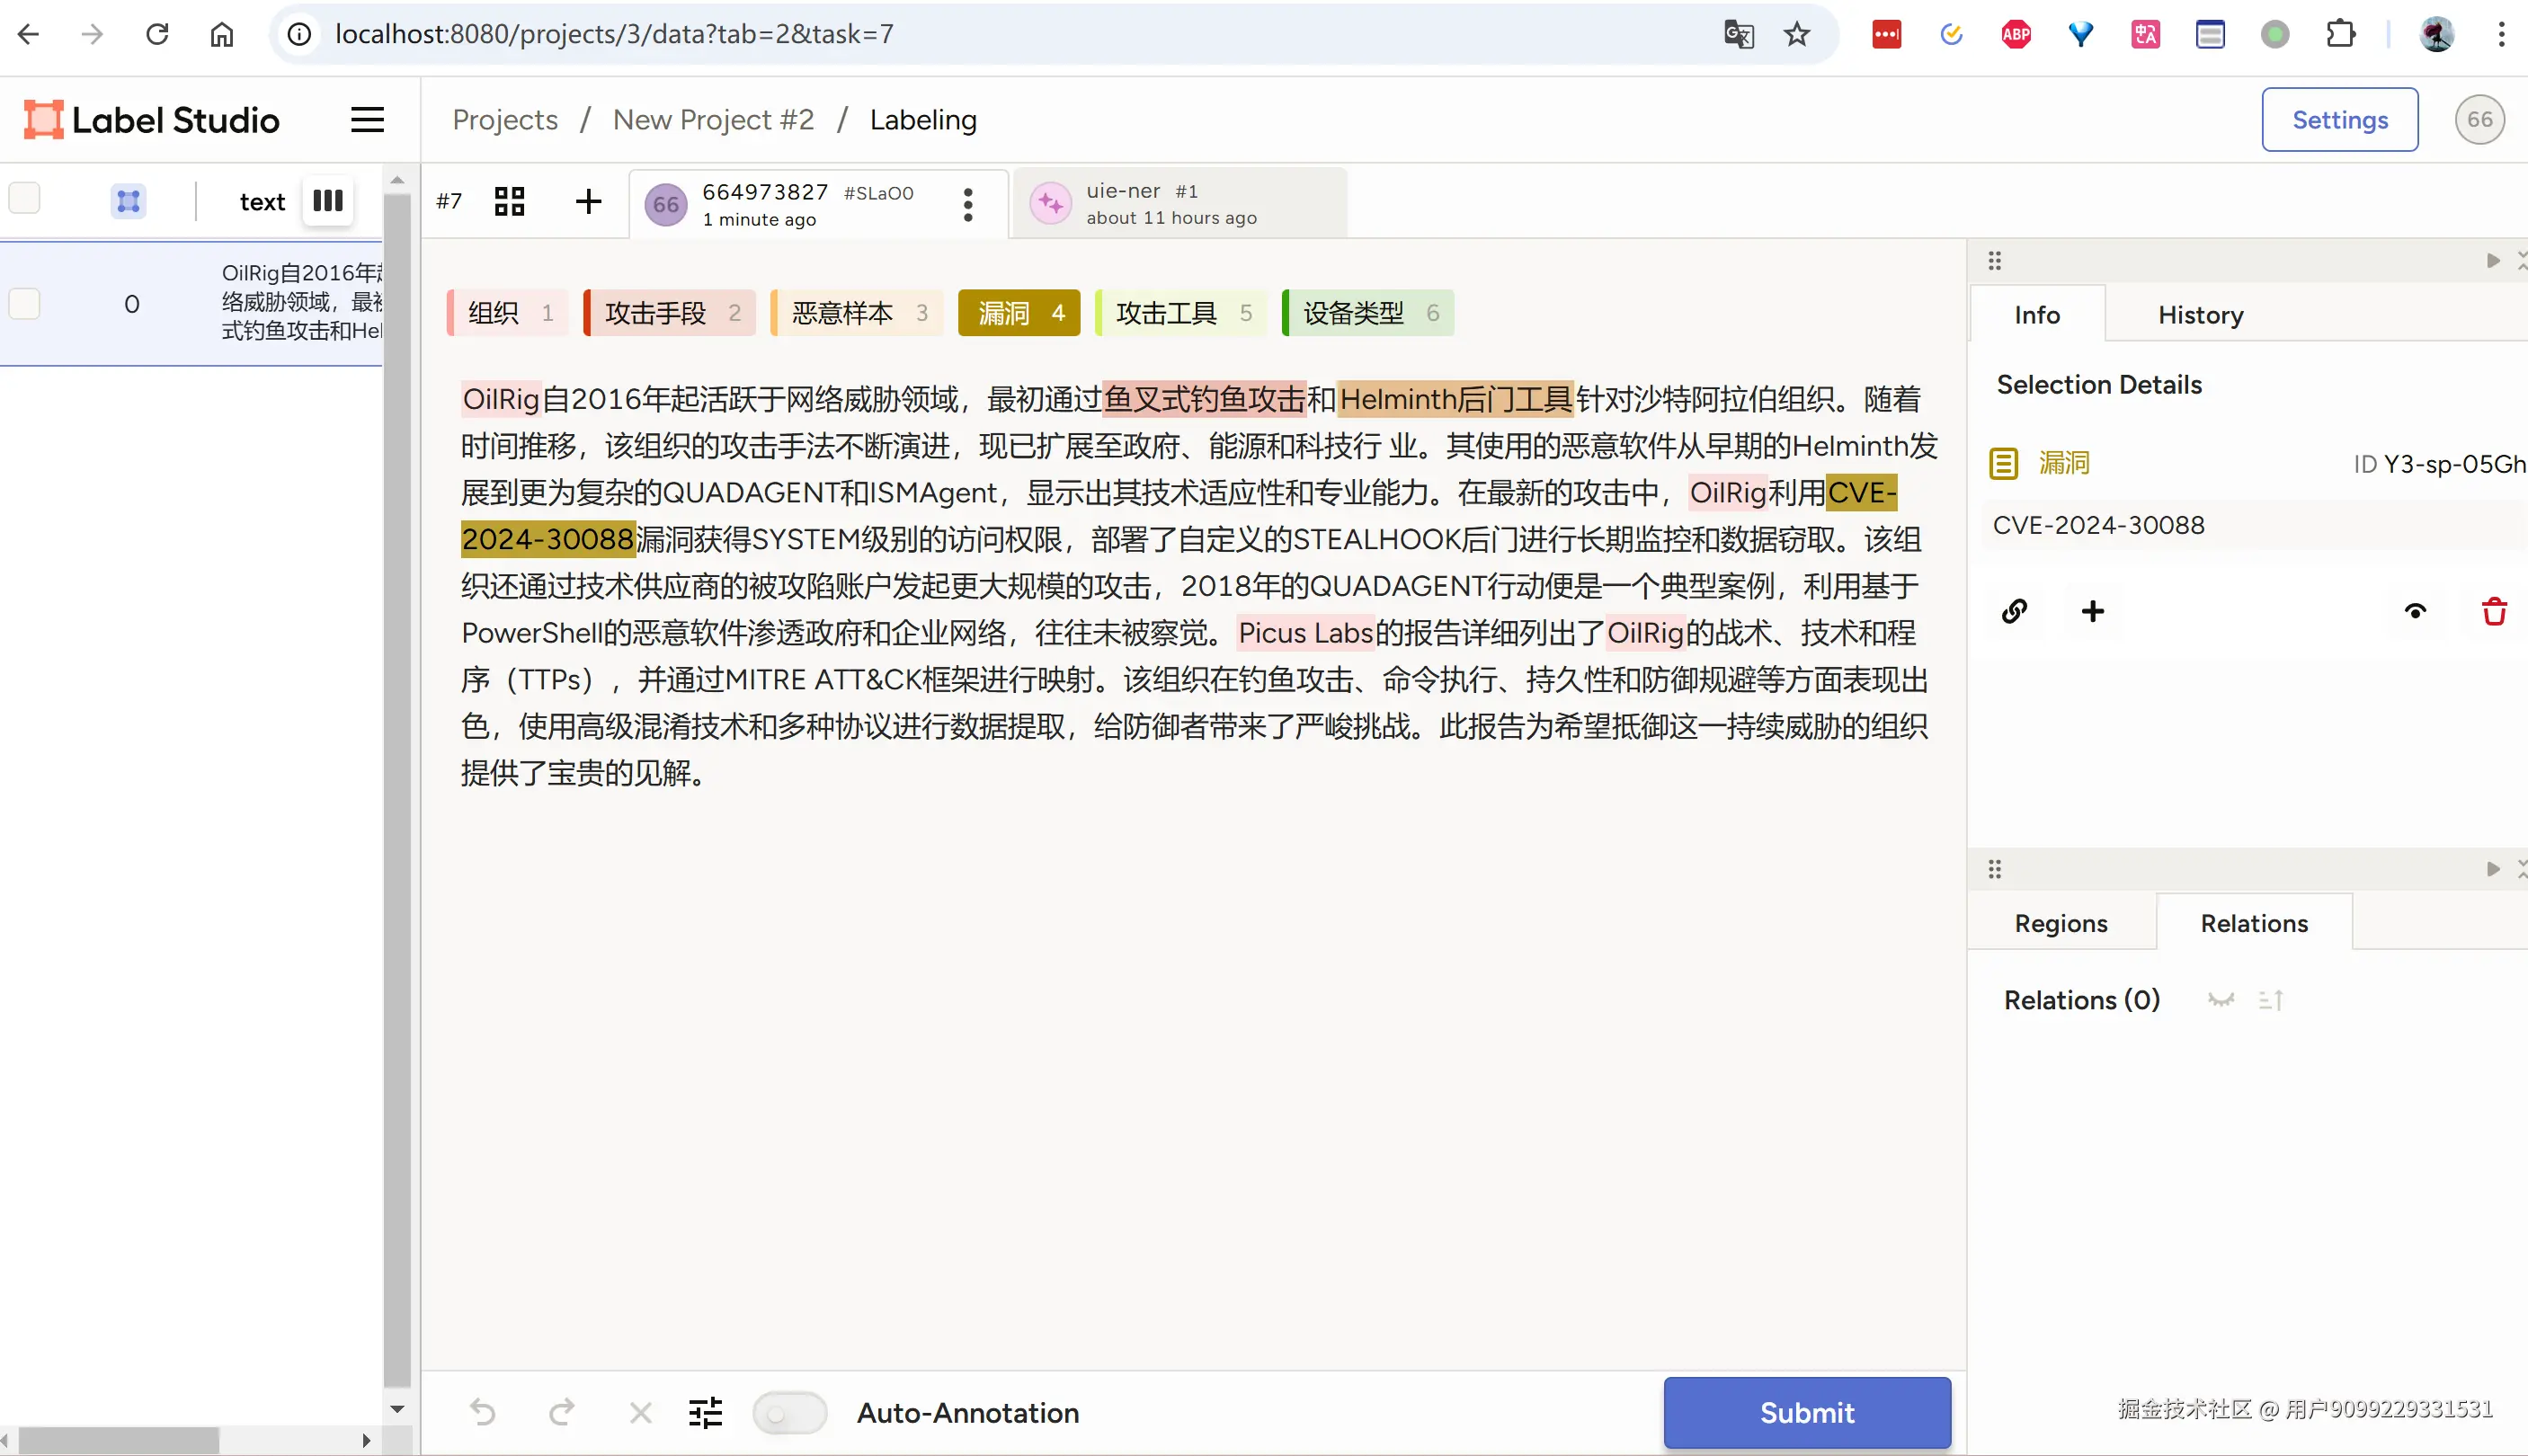Screen dimensions: 2528x1456
Task: Open the labeling settings sliders icon
Action: pyautogui.click(x=705, y=1412)
